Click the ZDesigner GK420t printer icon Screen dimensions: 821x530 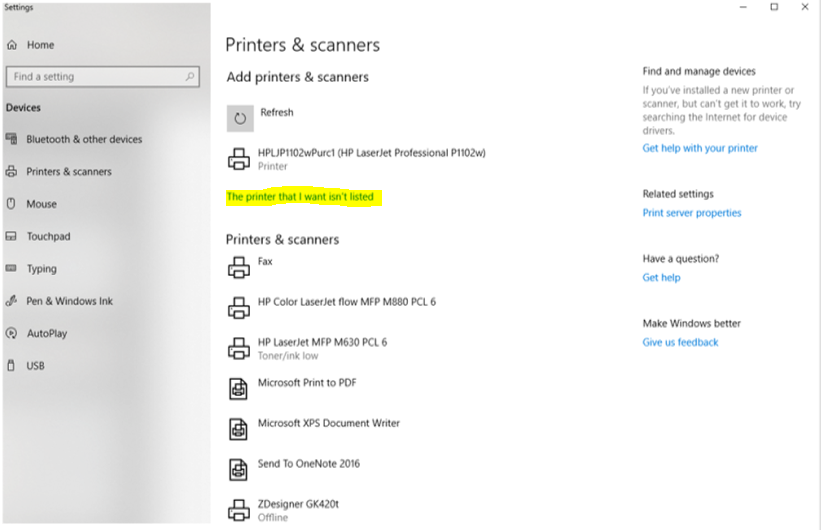239,510
